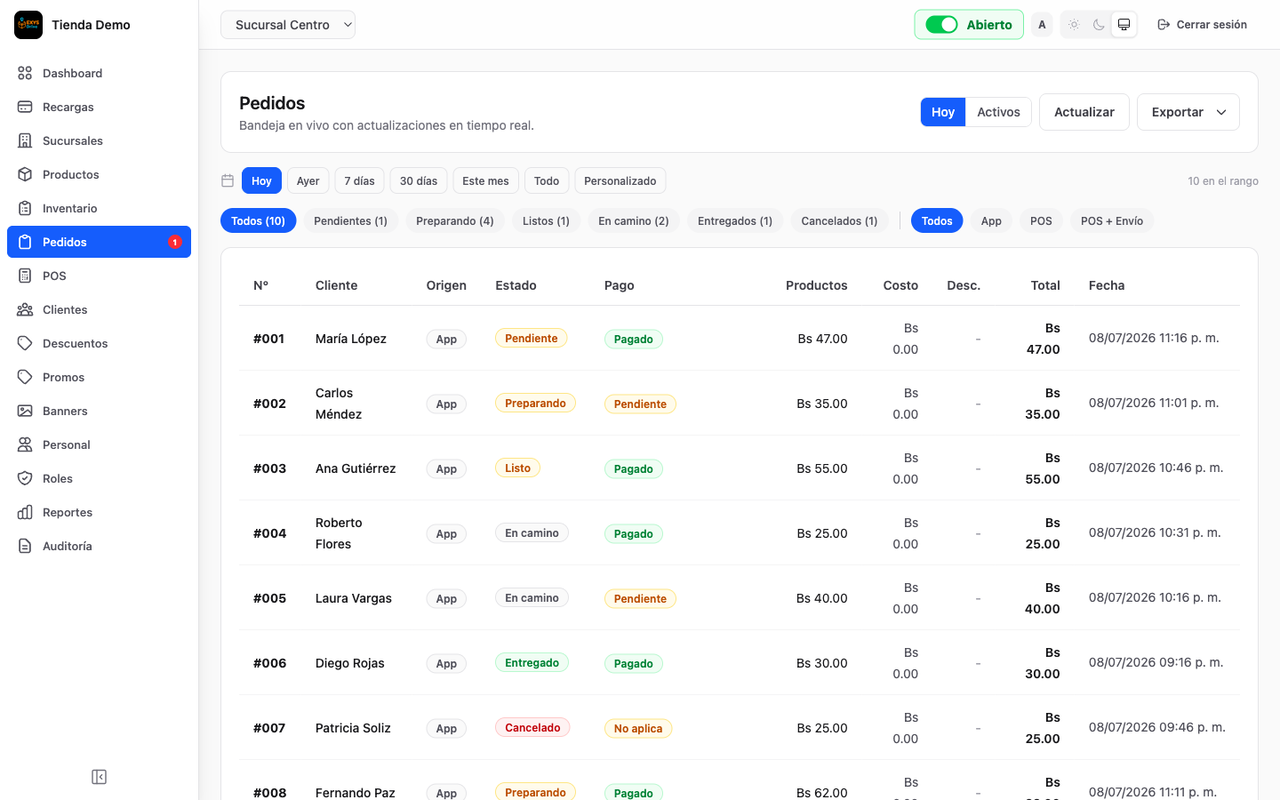Toggle the Abierto store switch

941,25
